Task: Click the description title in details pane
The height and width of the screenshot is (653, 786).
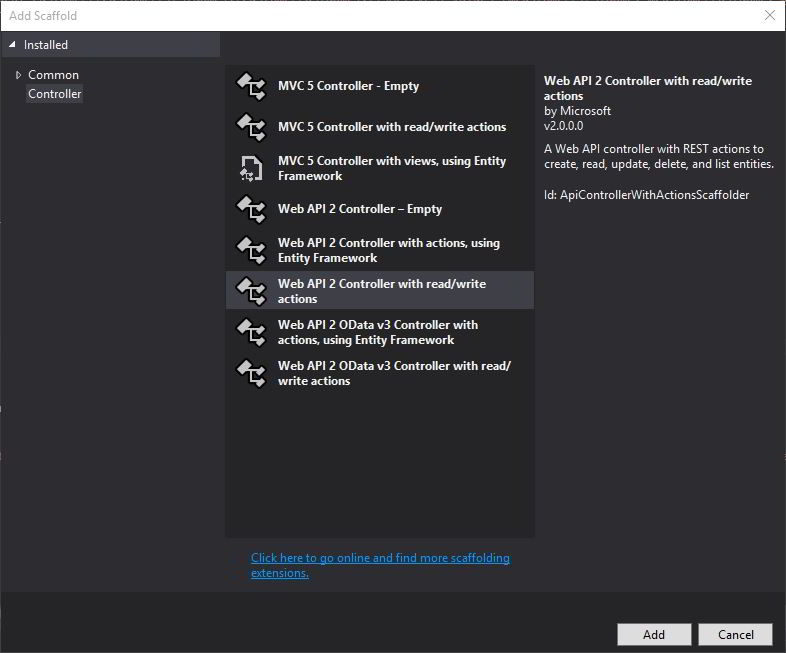Action: (648, 88)
